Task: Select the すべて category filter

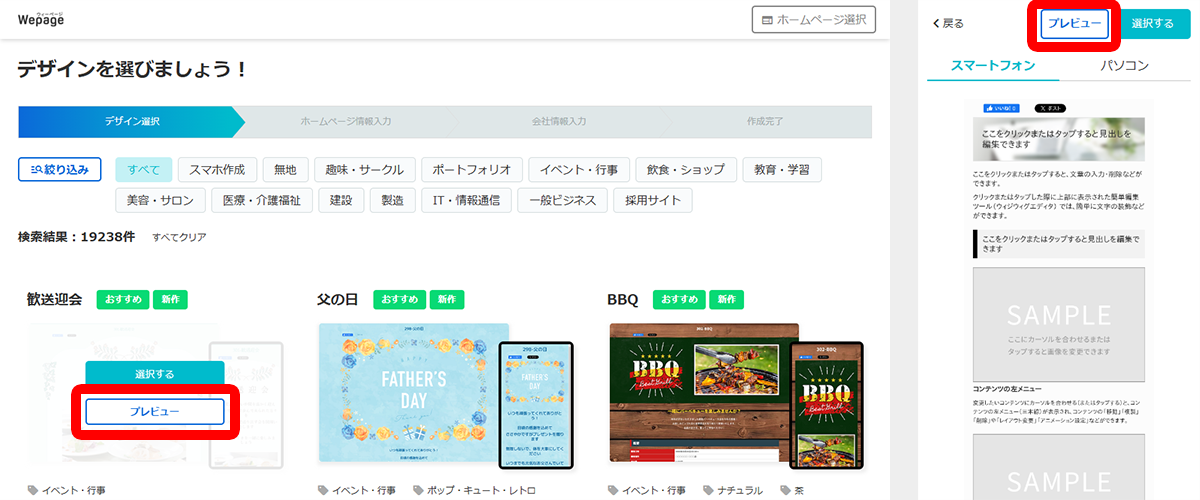Action: [144, 170]
